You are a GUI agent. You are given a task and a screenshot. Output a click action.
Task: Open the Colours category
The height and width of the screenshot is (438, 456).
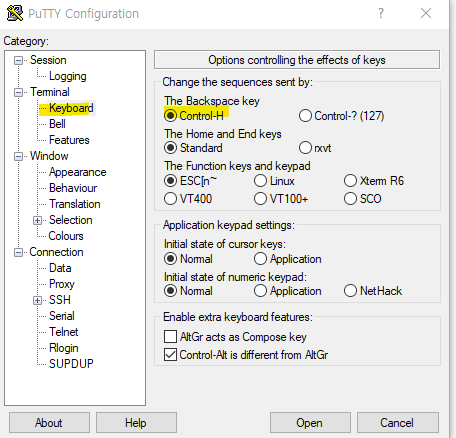(66, 236)
